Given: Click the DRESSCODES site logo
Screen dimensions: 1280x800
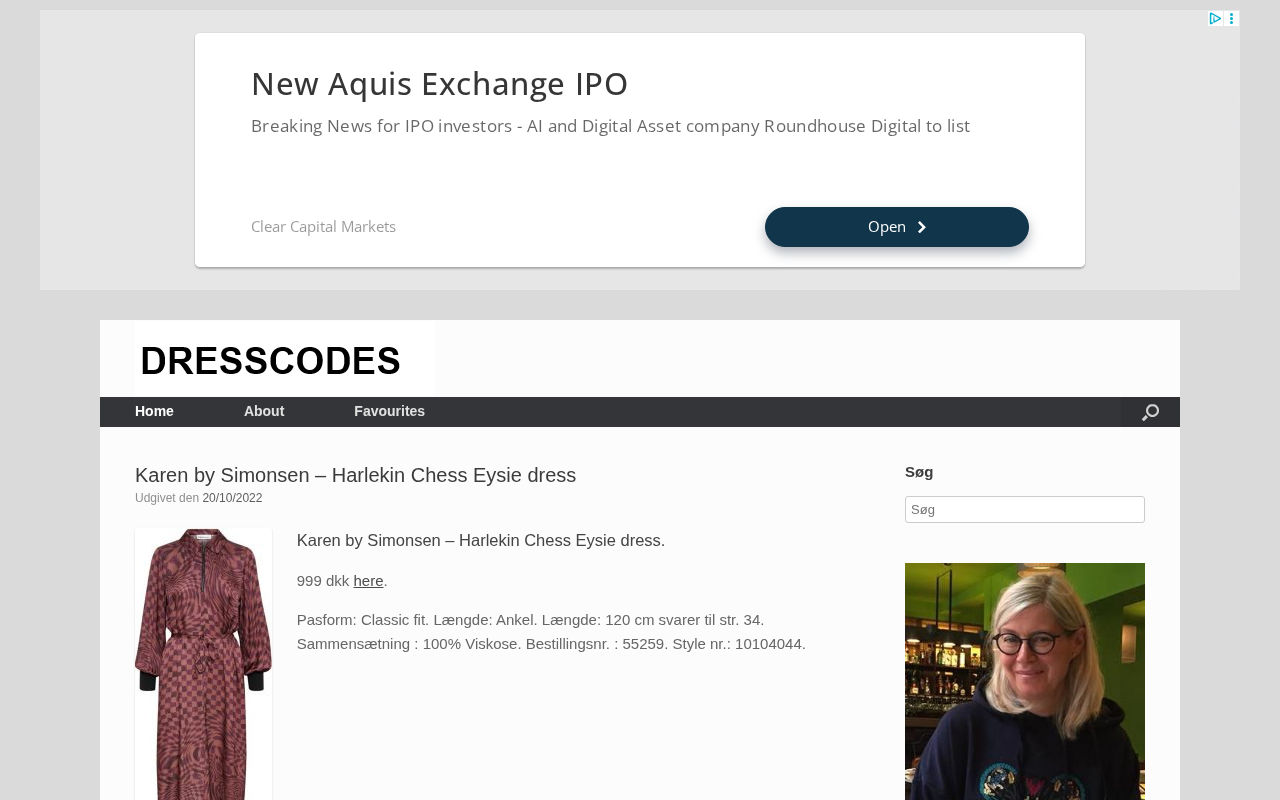Looking at the screenshot, I should click(x=285, y=358).
